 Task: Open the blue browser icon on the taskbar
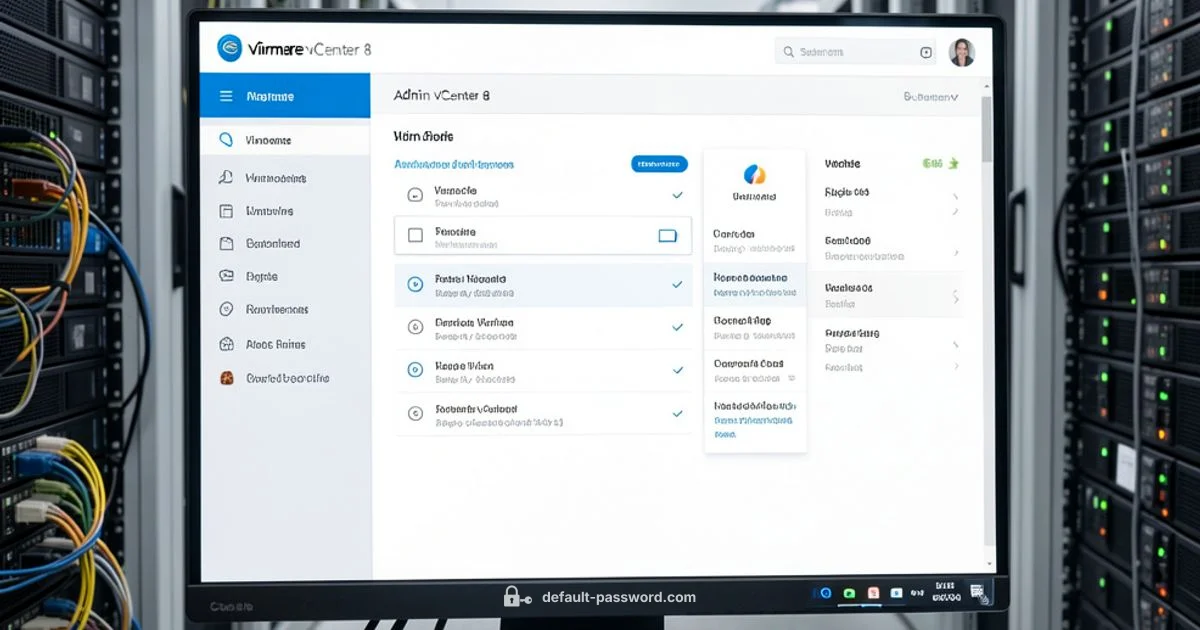coord(824,592)
